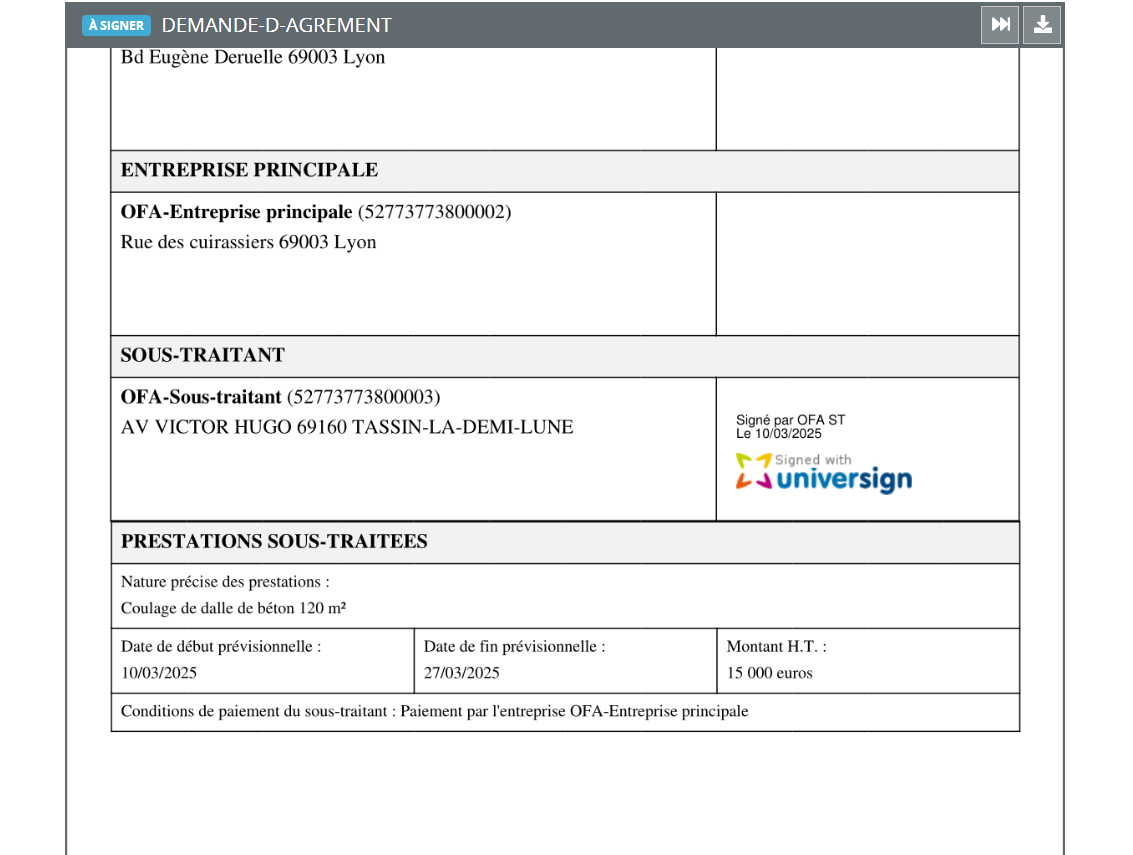The width and height of the screenshot is (1133, 855).
Task: Click the DEMANDE-D-AGREMENT document title
Action: pyautogui.click(x=276, y=25)
